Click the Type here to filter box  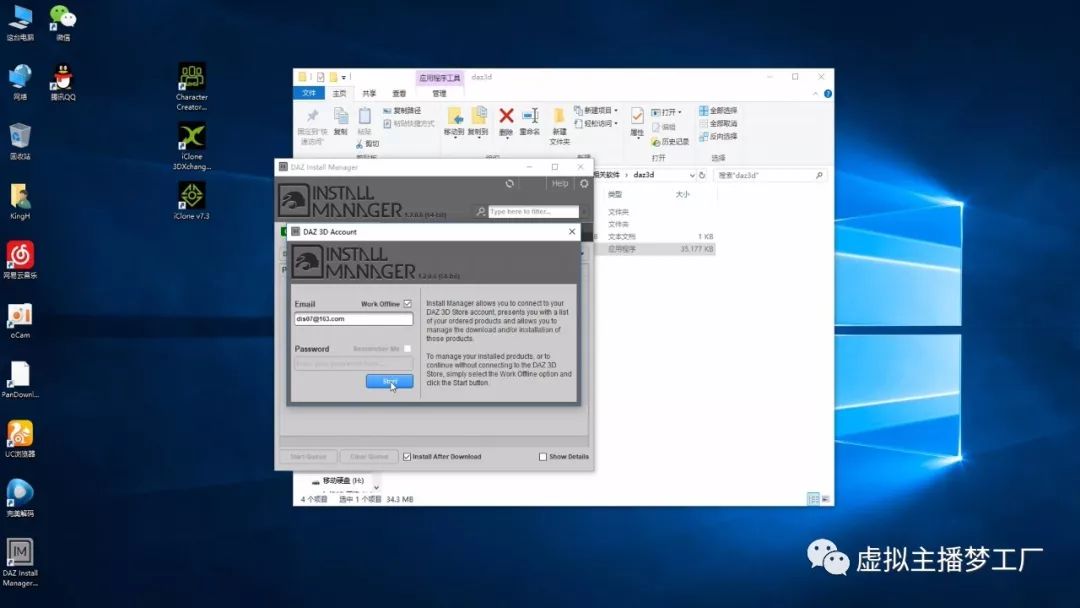[x=533, y=211]
